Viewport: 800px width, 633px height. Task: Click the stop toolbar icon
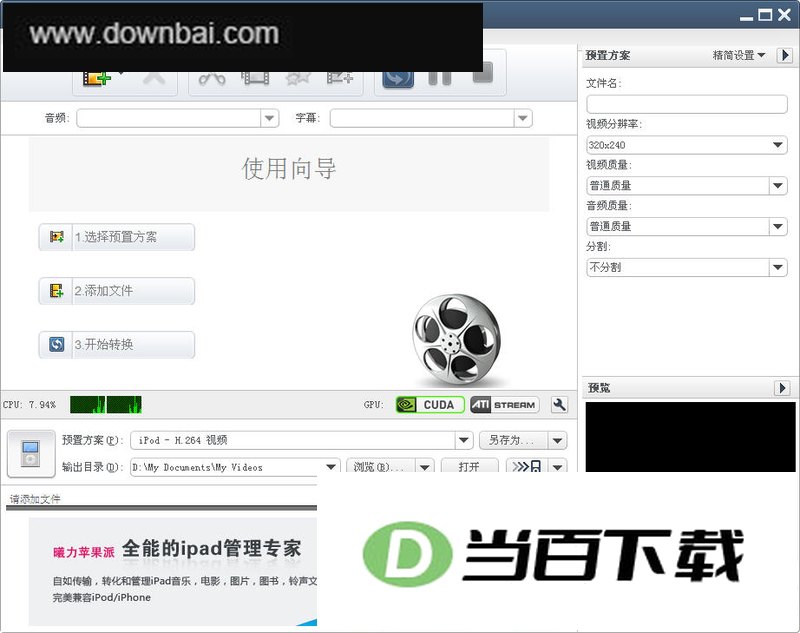pyautogui.click(x=483, y=73)
